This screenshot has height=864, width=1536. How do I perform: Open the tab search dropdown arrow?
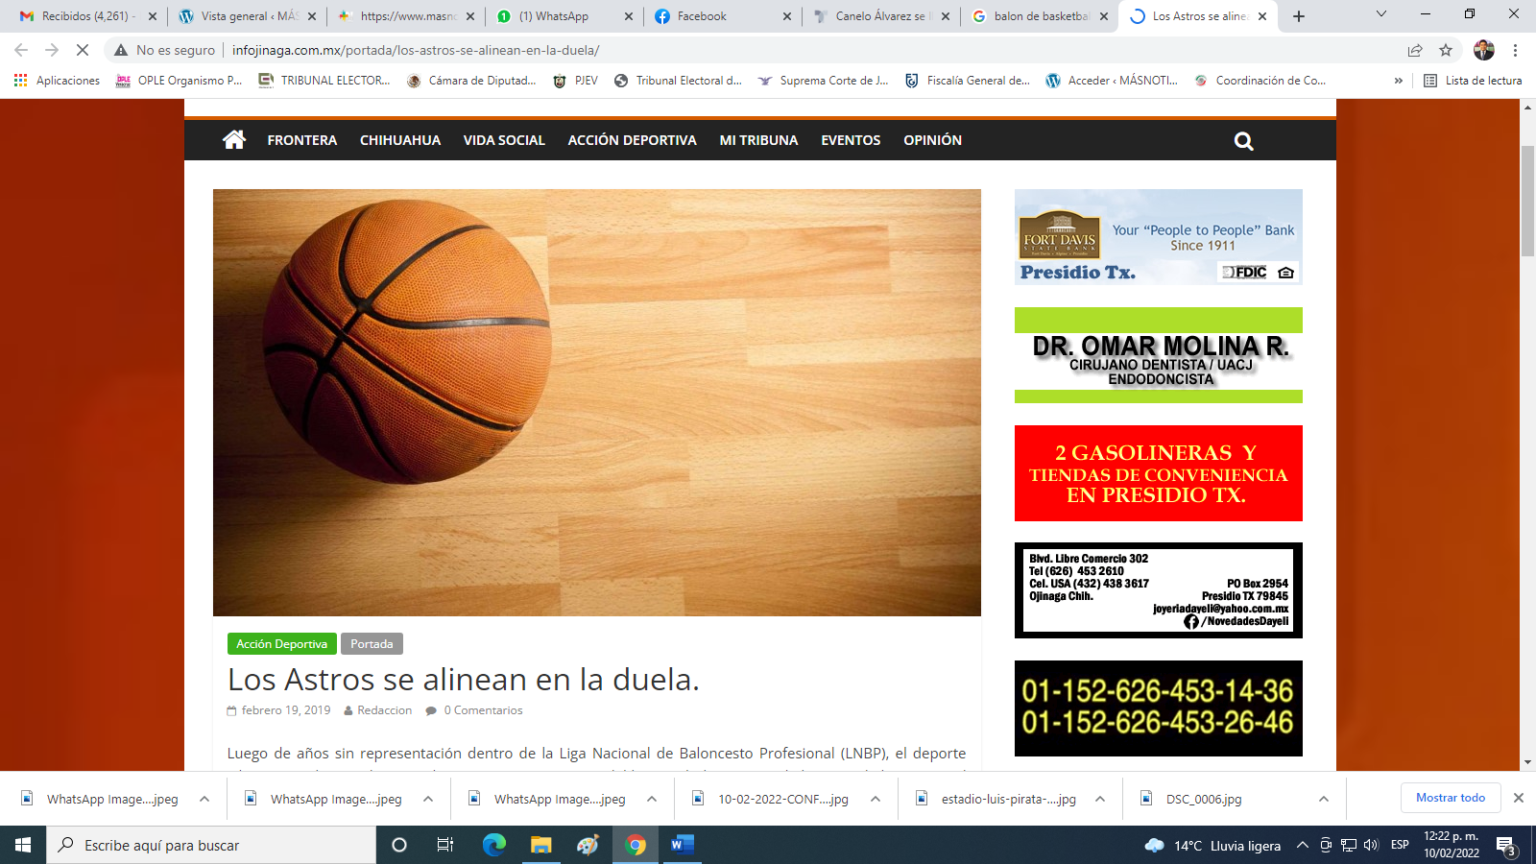1381,15
